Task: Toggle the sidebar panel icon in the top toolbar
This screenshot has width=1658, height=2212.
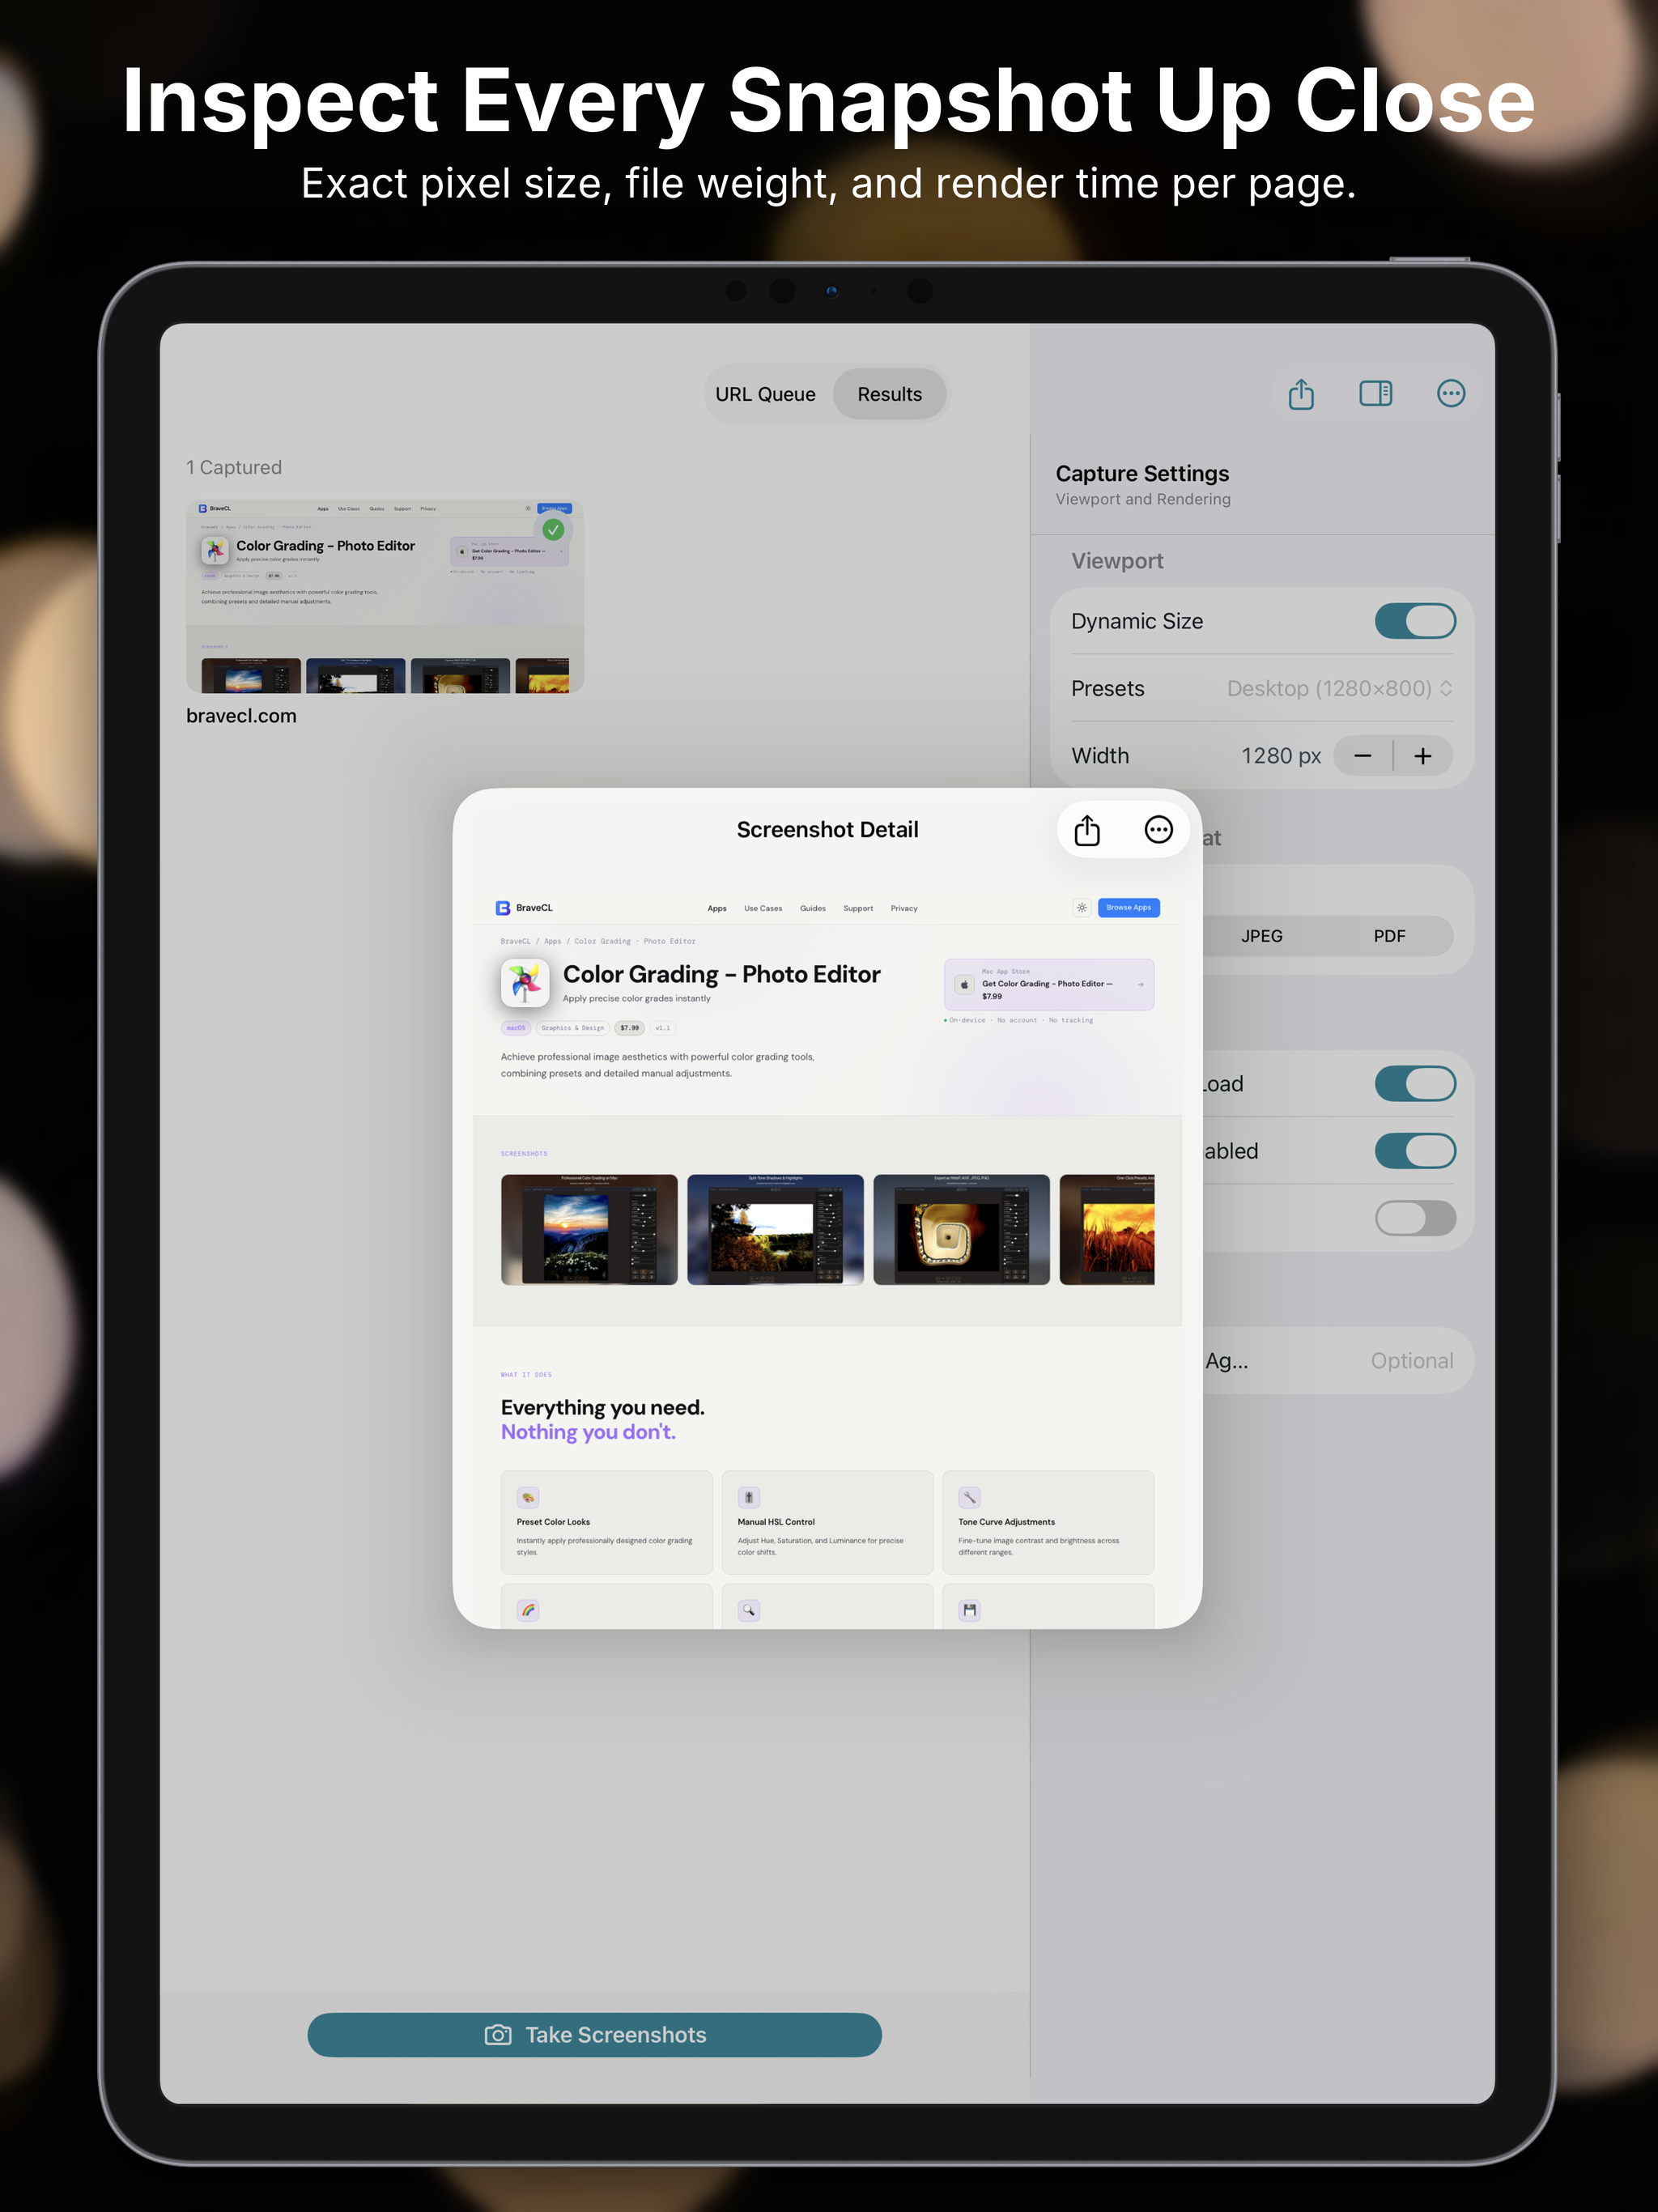Action: (x=1376, y=393)
